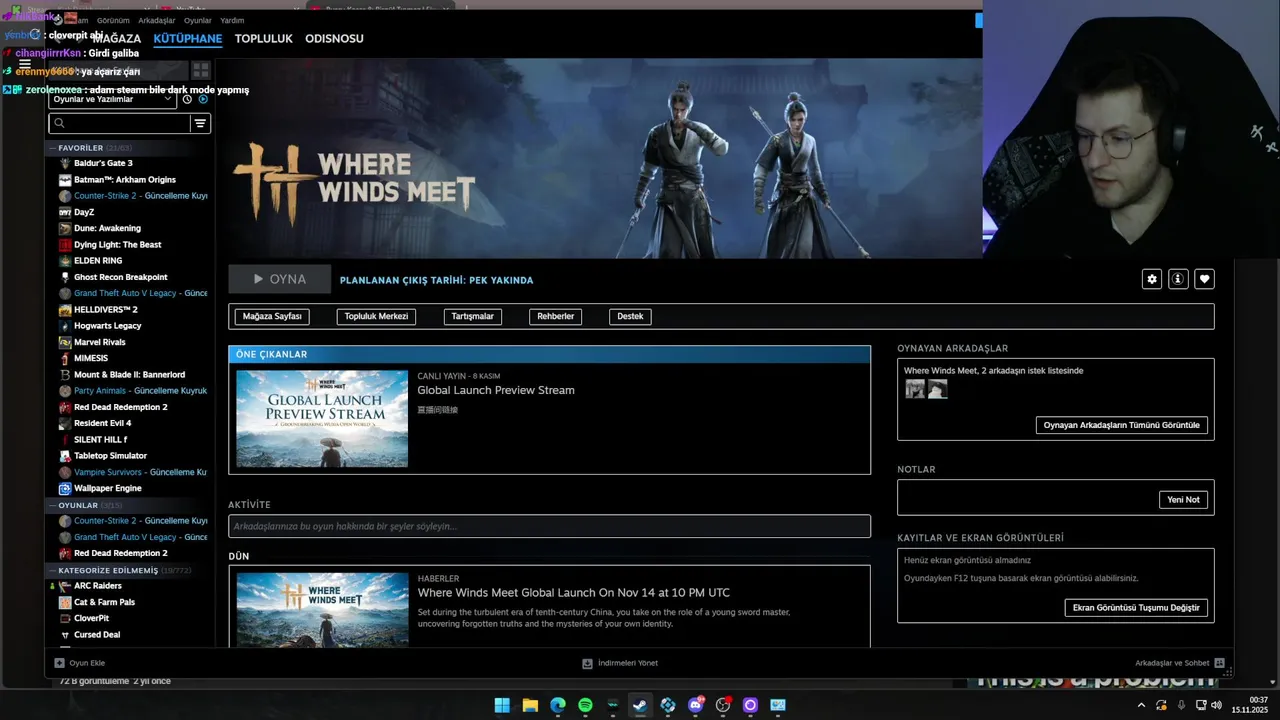Open Topluluk Merkezi button
This screenshot has height=720, width=1280.
[376, 316]
